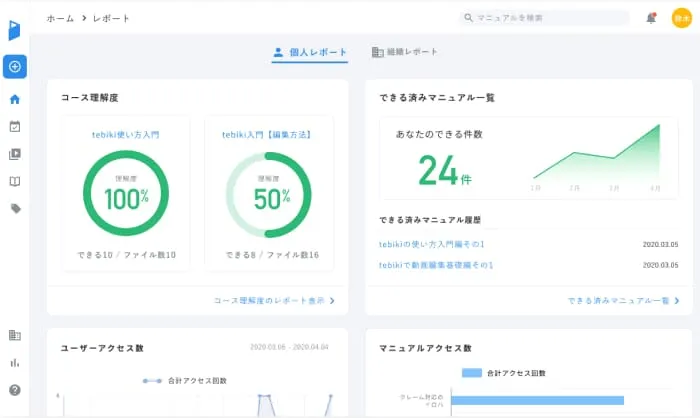Click the 100% understanding ring
Viewport: 700px width, 418px height.
pos(126,193)
